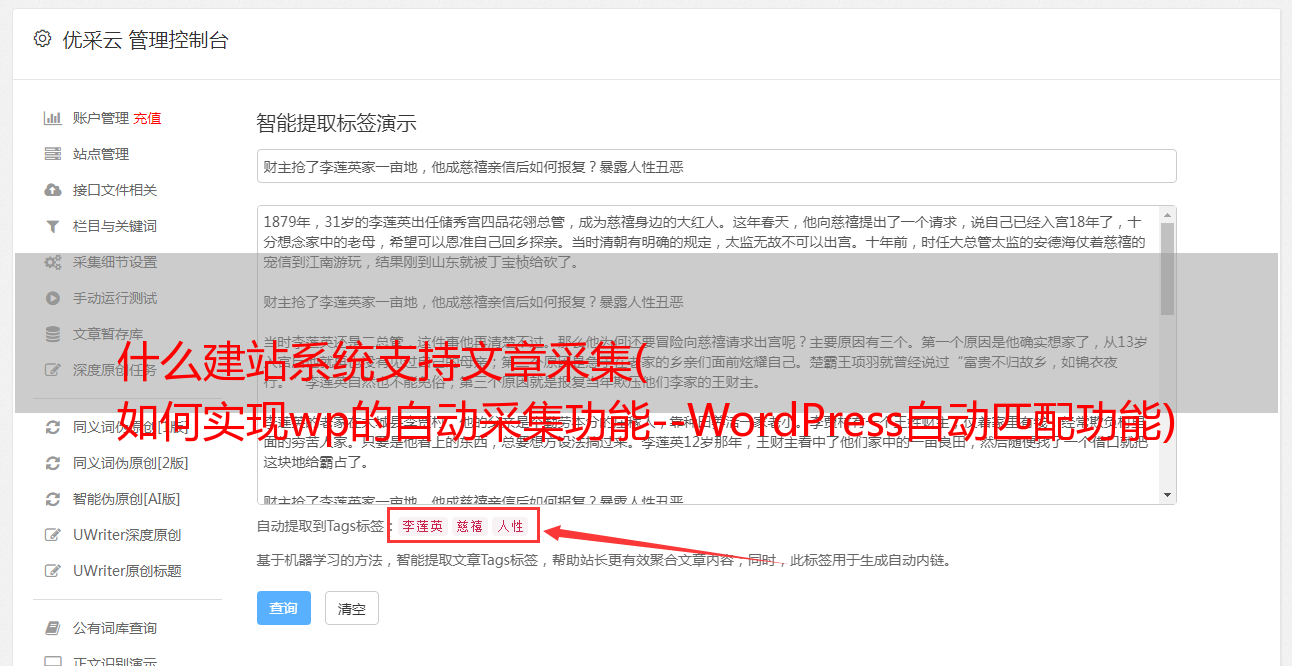
Task: Select 手动运行测试 in the sidebar
Action: (115, 298)
